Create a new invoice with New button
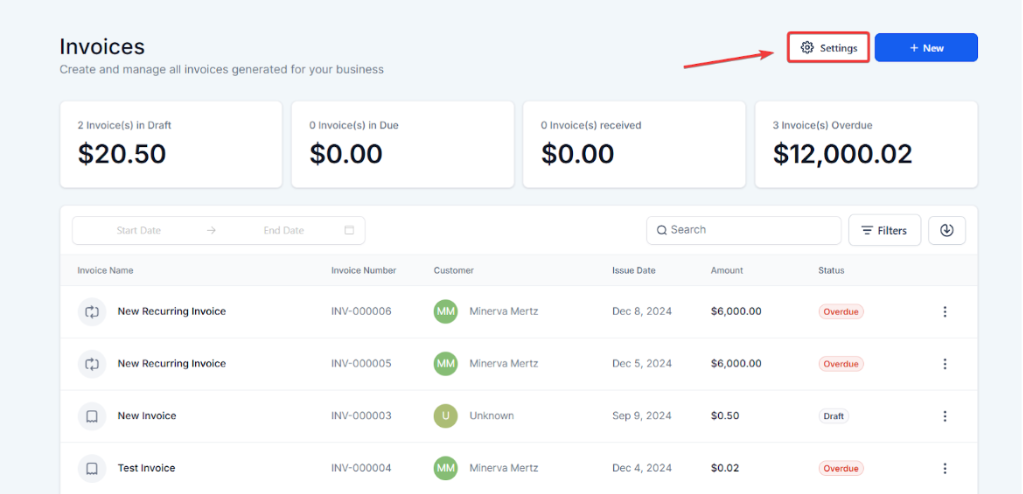The width and height of the screenshot is (1023, 494). [x=926, y=48]
